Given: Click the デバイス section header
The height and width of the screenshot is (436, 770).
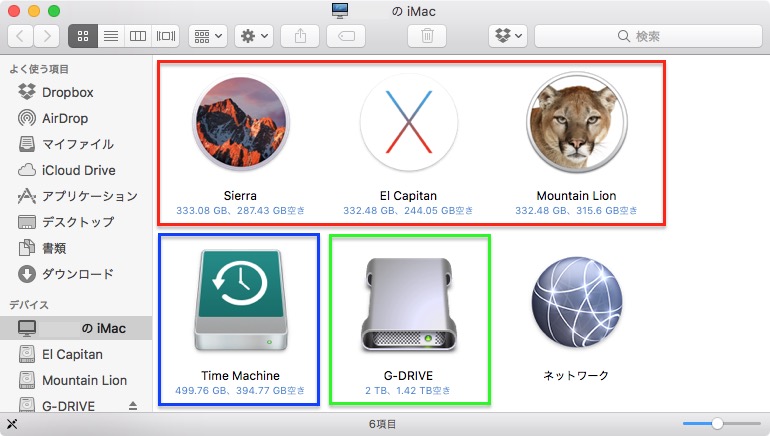Looking at the screenshot, I should 29,305.
